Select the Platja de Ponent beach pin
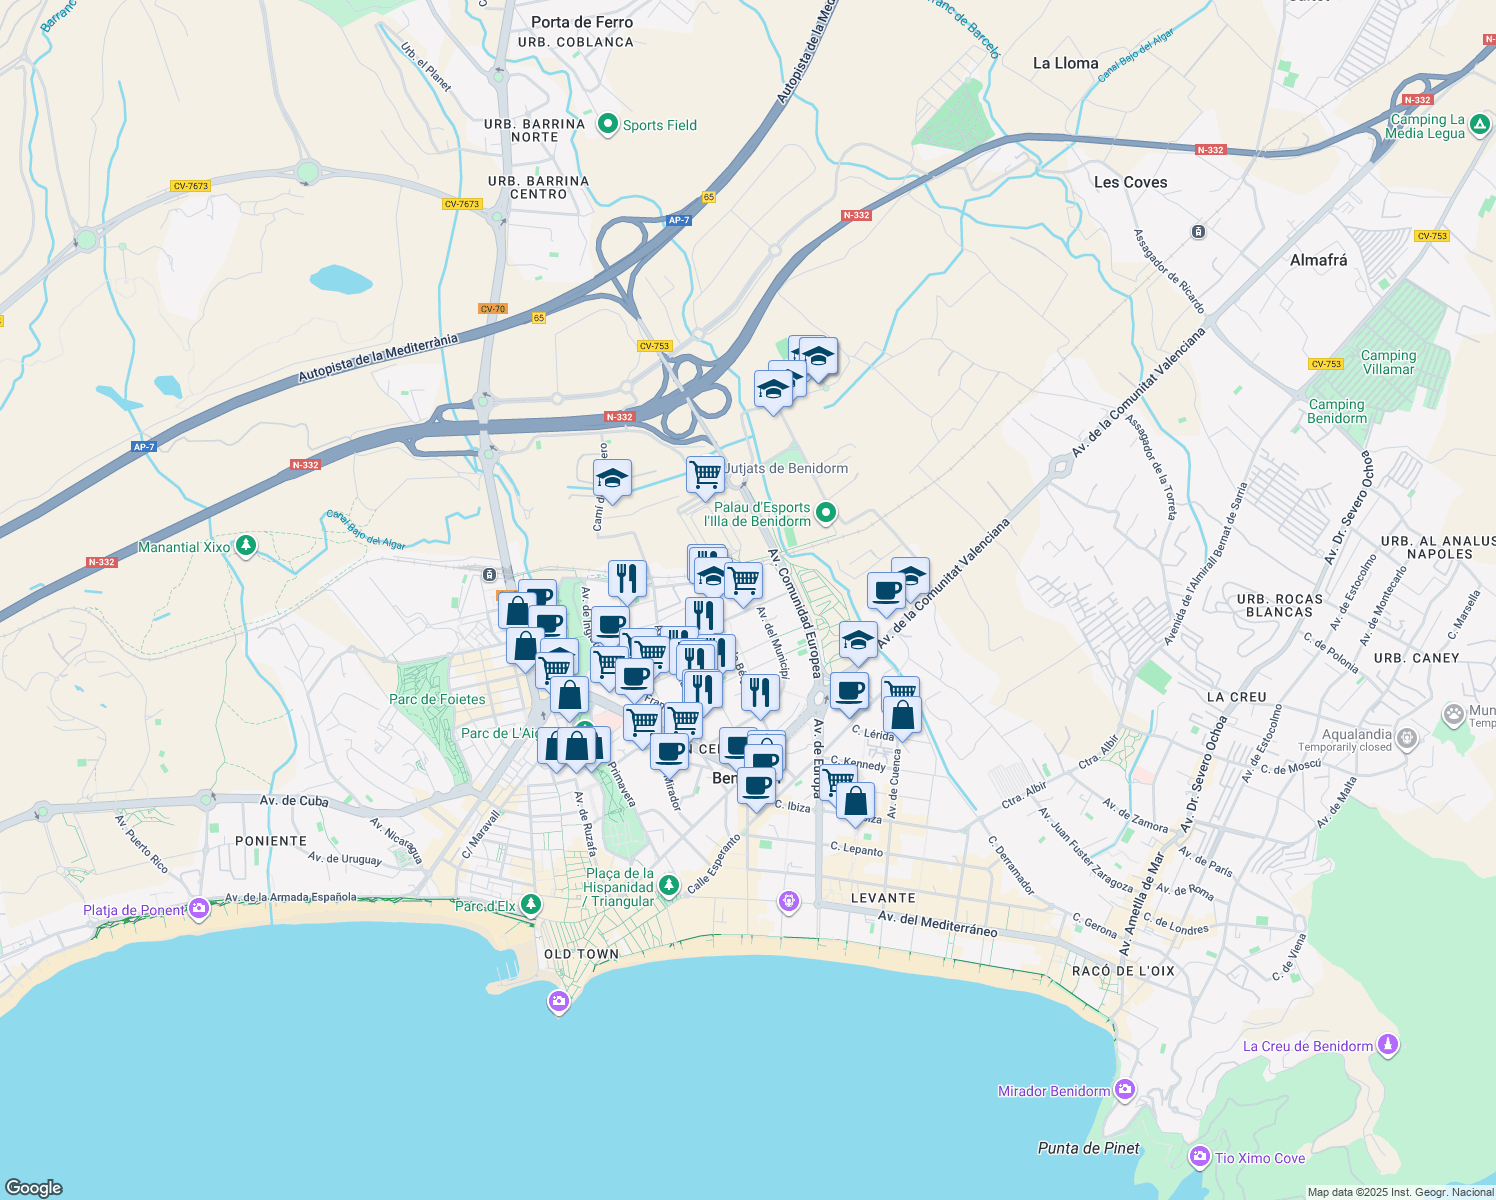 click(x=197, y=909)
